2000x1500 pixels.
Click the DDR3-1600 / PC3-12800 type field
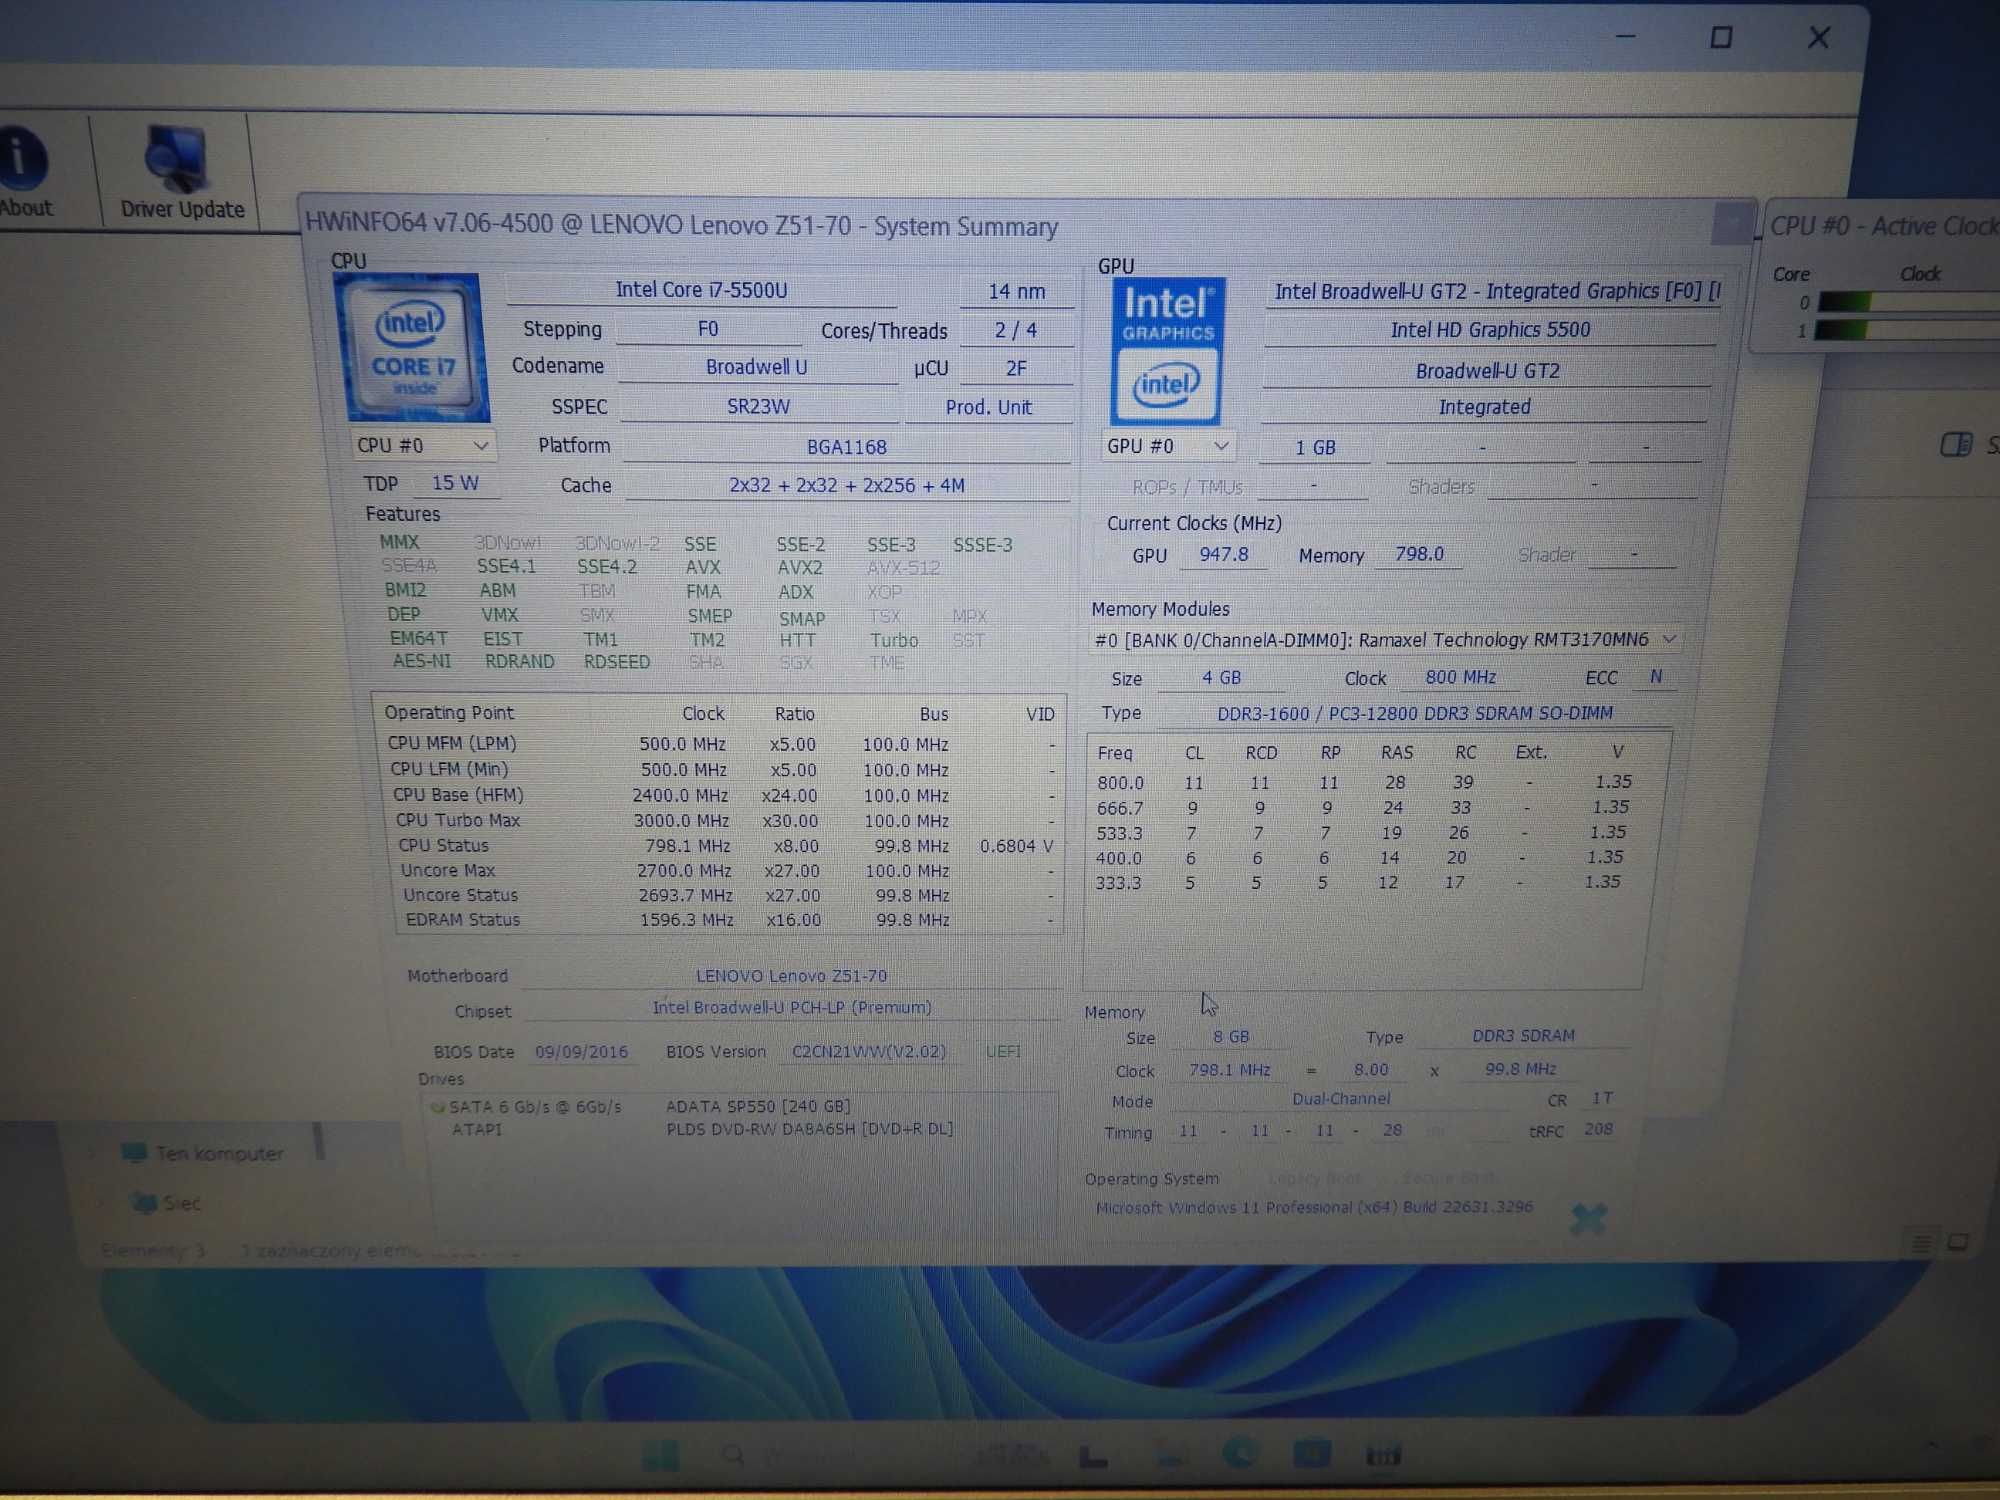click(x=1414, y=713)
